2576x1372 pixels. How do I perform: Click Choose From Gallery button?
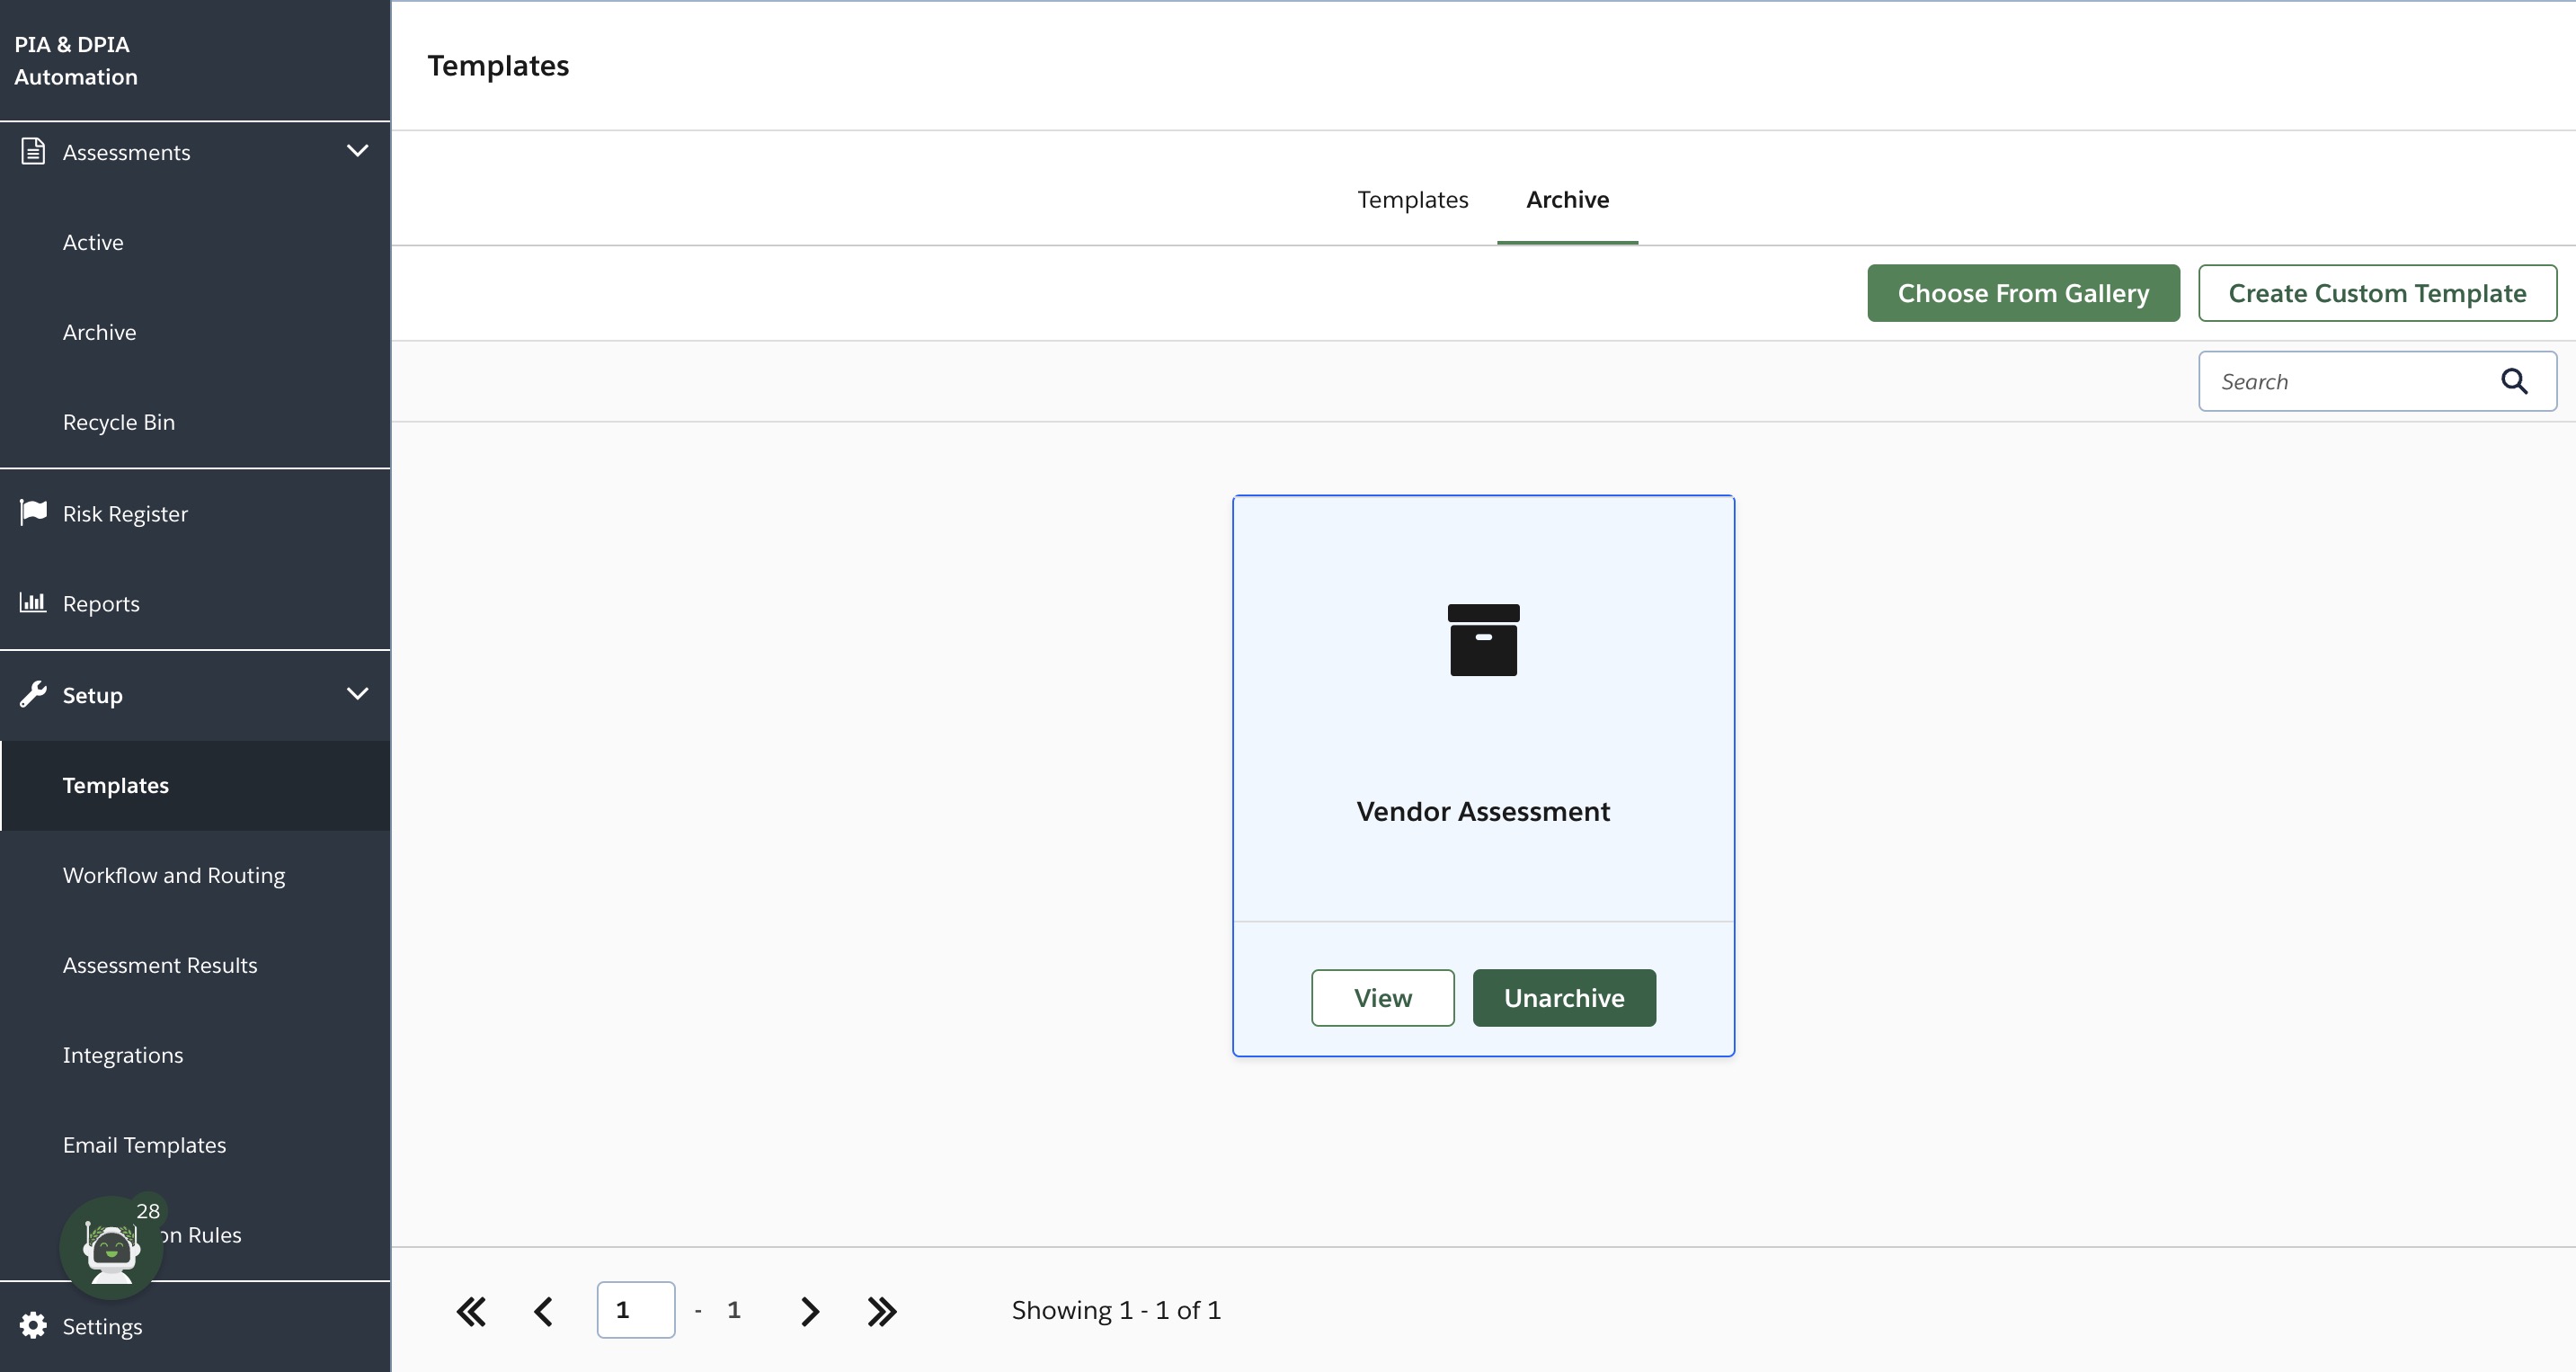(2023, 293)
